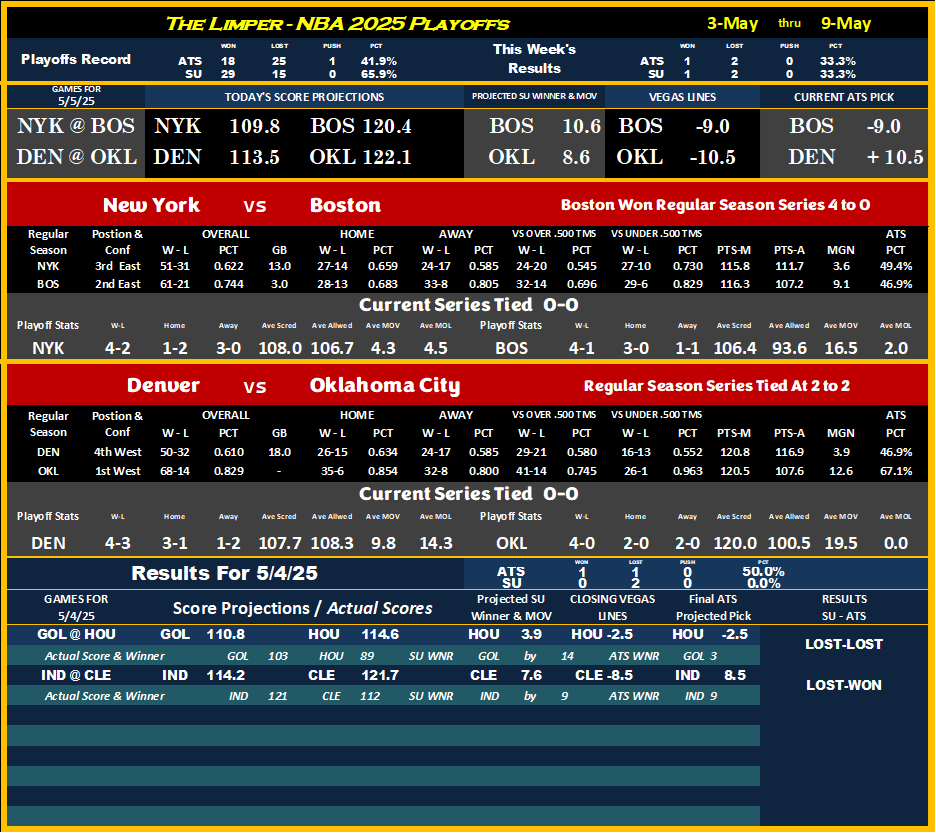The height and width of the screenshot is (833, 936).
Task: Click OKL playoff average scored 120.0
Action: (x=735, y=543)
